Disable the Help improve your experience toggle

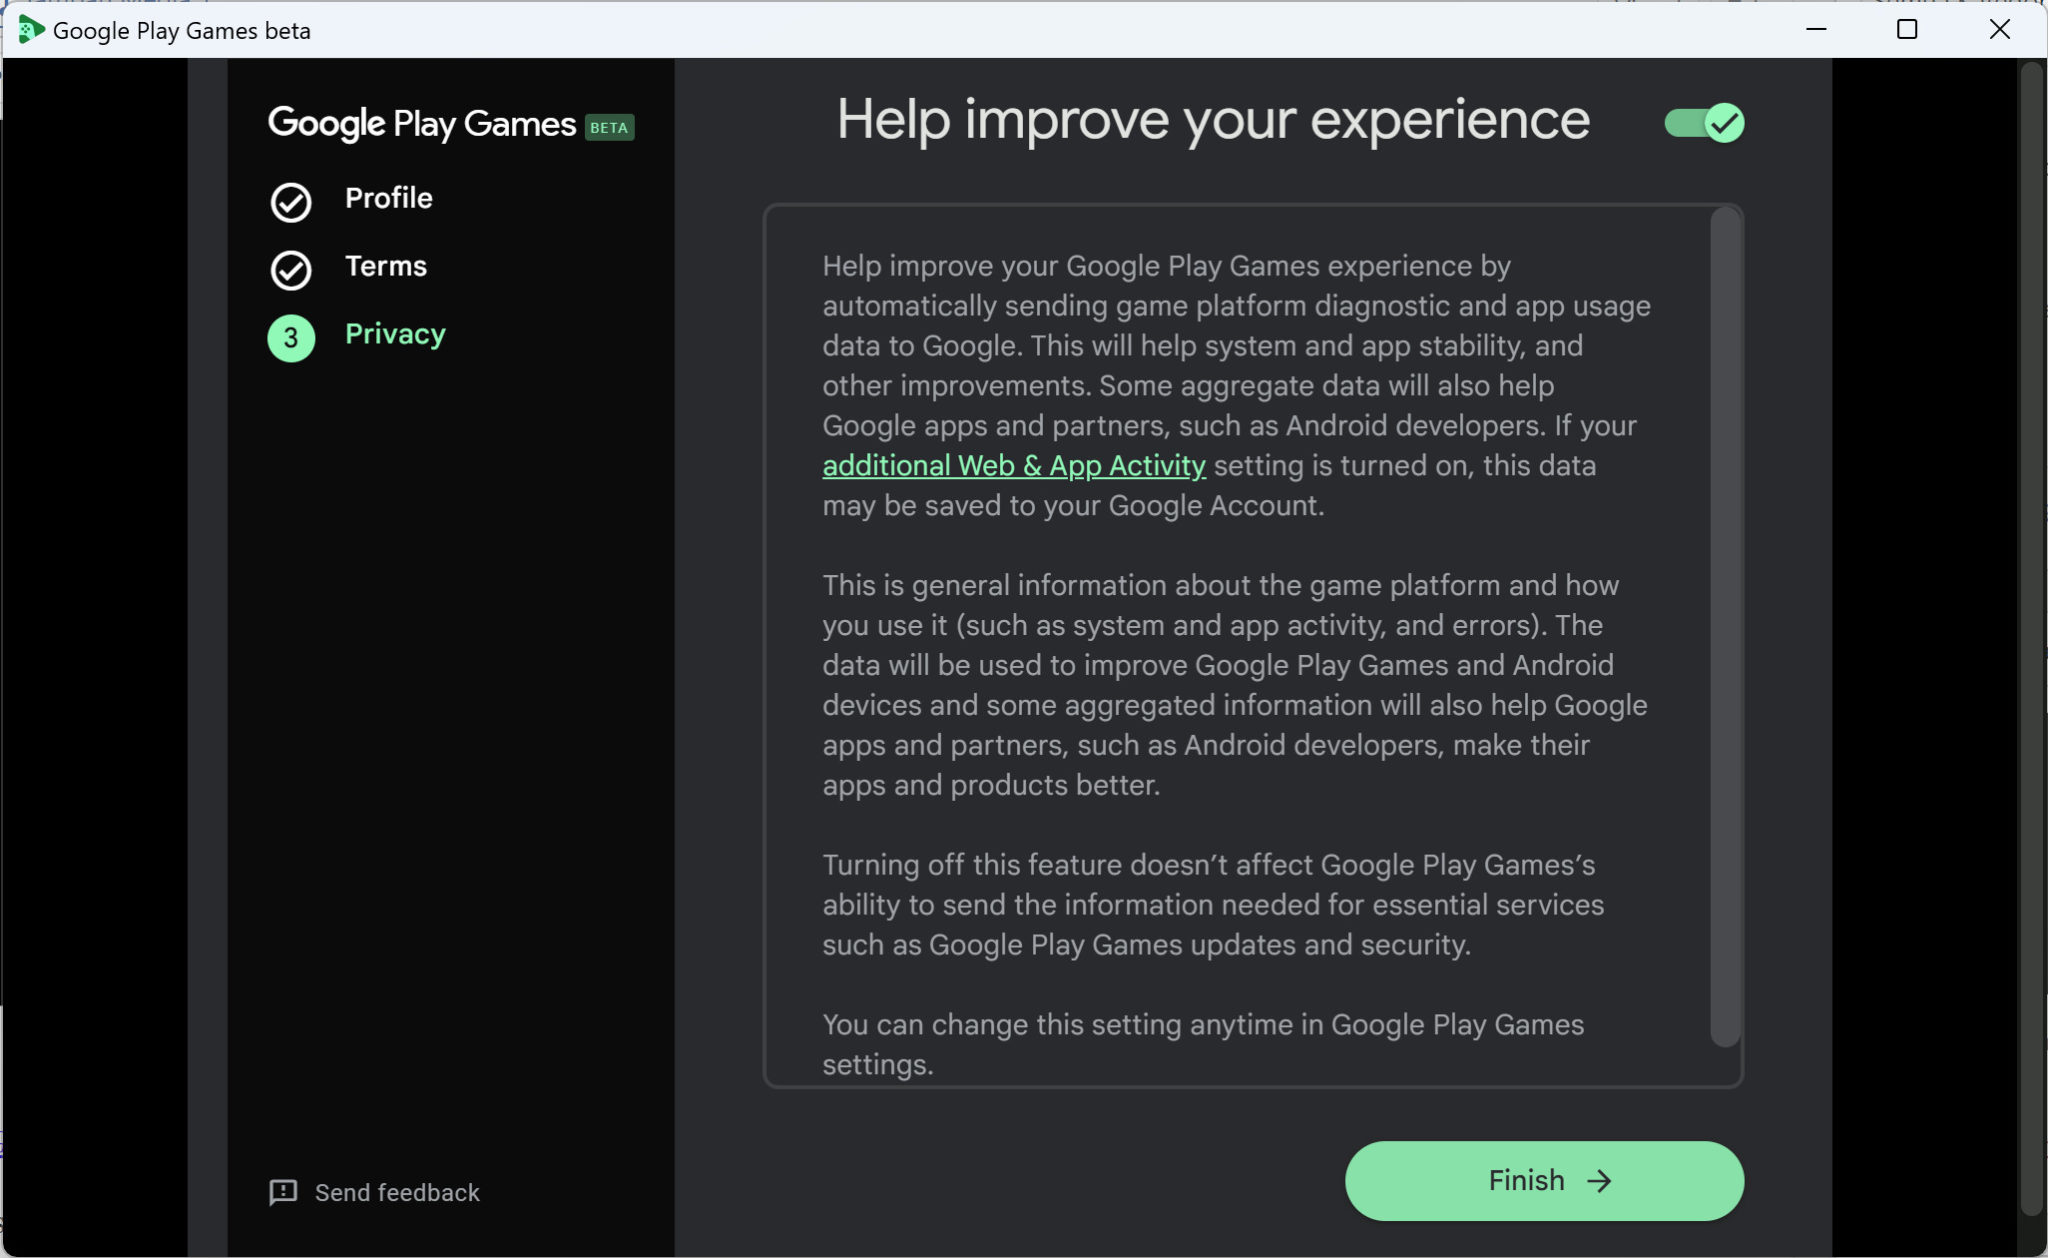[x=1704, y=123]
